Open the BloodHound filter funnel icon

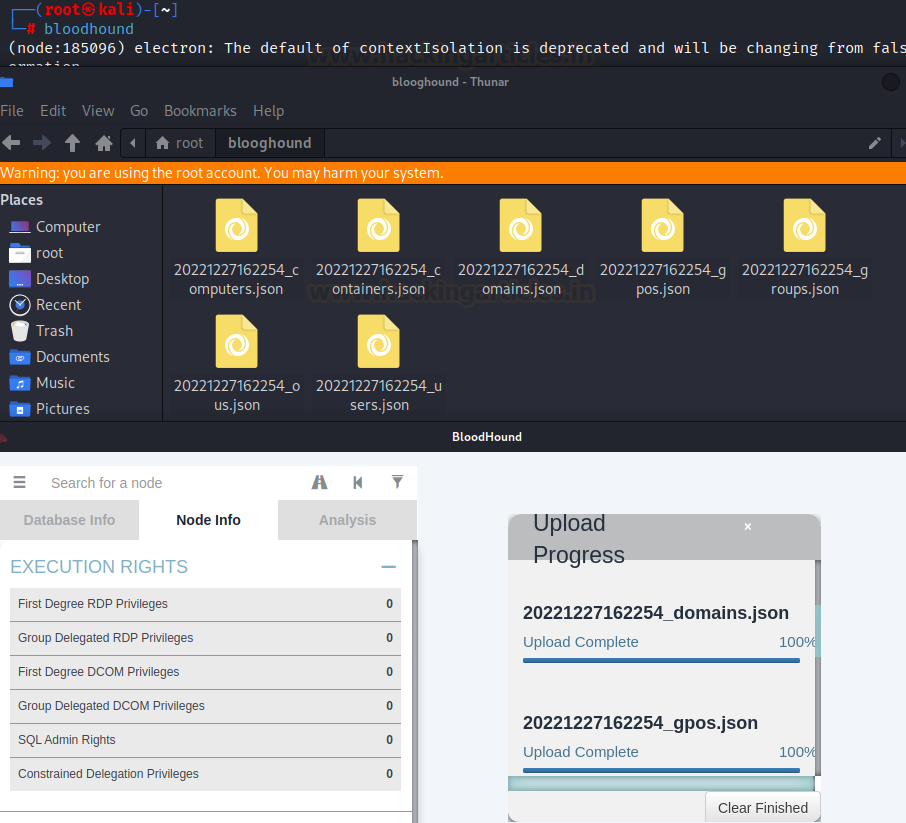[398, 482]
